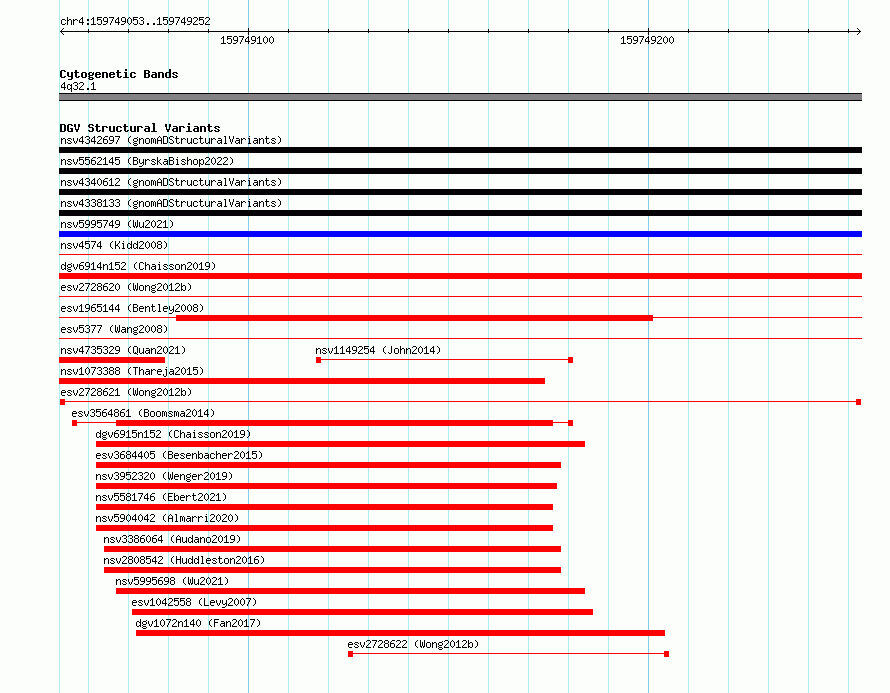The height and width of the screenshot is (693, 890).
Task: Select the esv5377 (Wang2008) label
Action: click(x=114, y=329)
